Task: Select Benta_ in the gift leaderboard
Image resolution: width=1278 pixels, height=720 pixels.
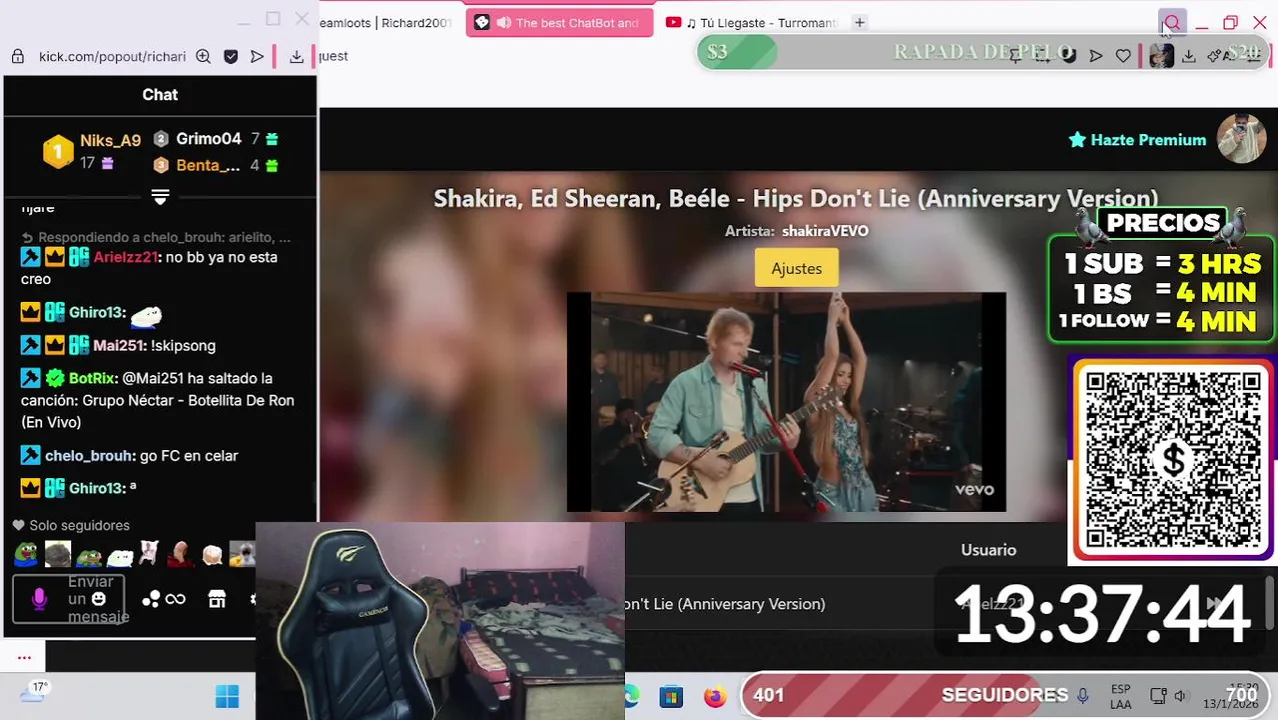Action: (208, 165)
